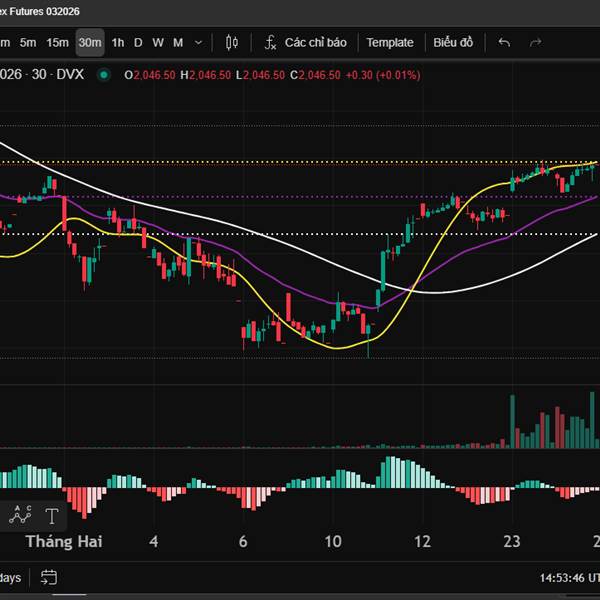Switch to 15m timeframe

tap(58, 42)
